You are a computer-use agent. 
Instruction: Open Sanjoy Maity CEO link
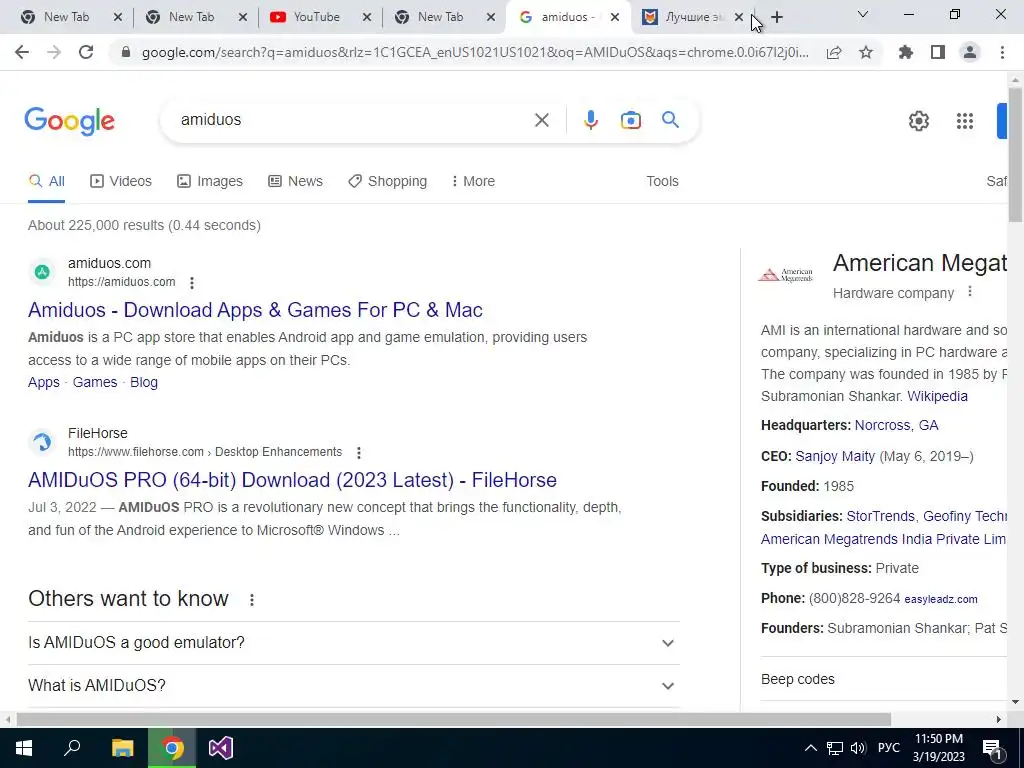click(x=835, y=456)
